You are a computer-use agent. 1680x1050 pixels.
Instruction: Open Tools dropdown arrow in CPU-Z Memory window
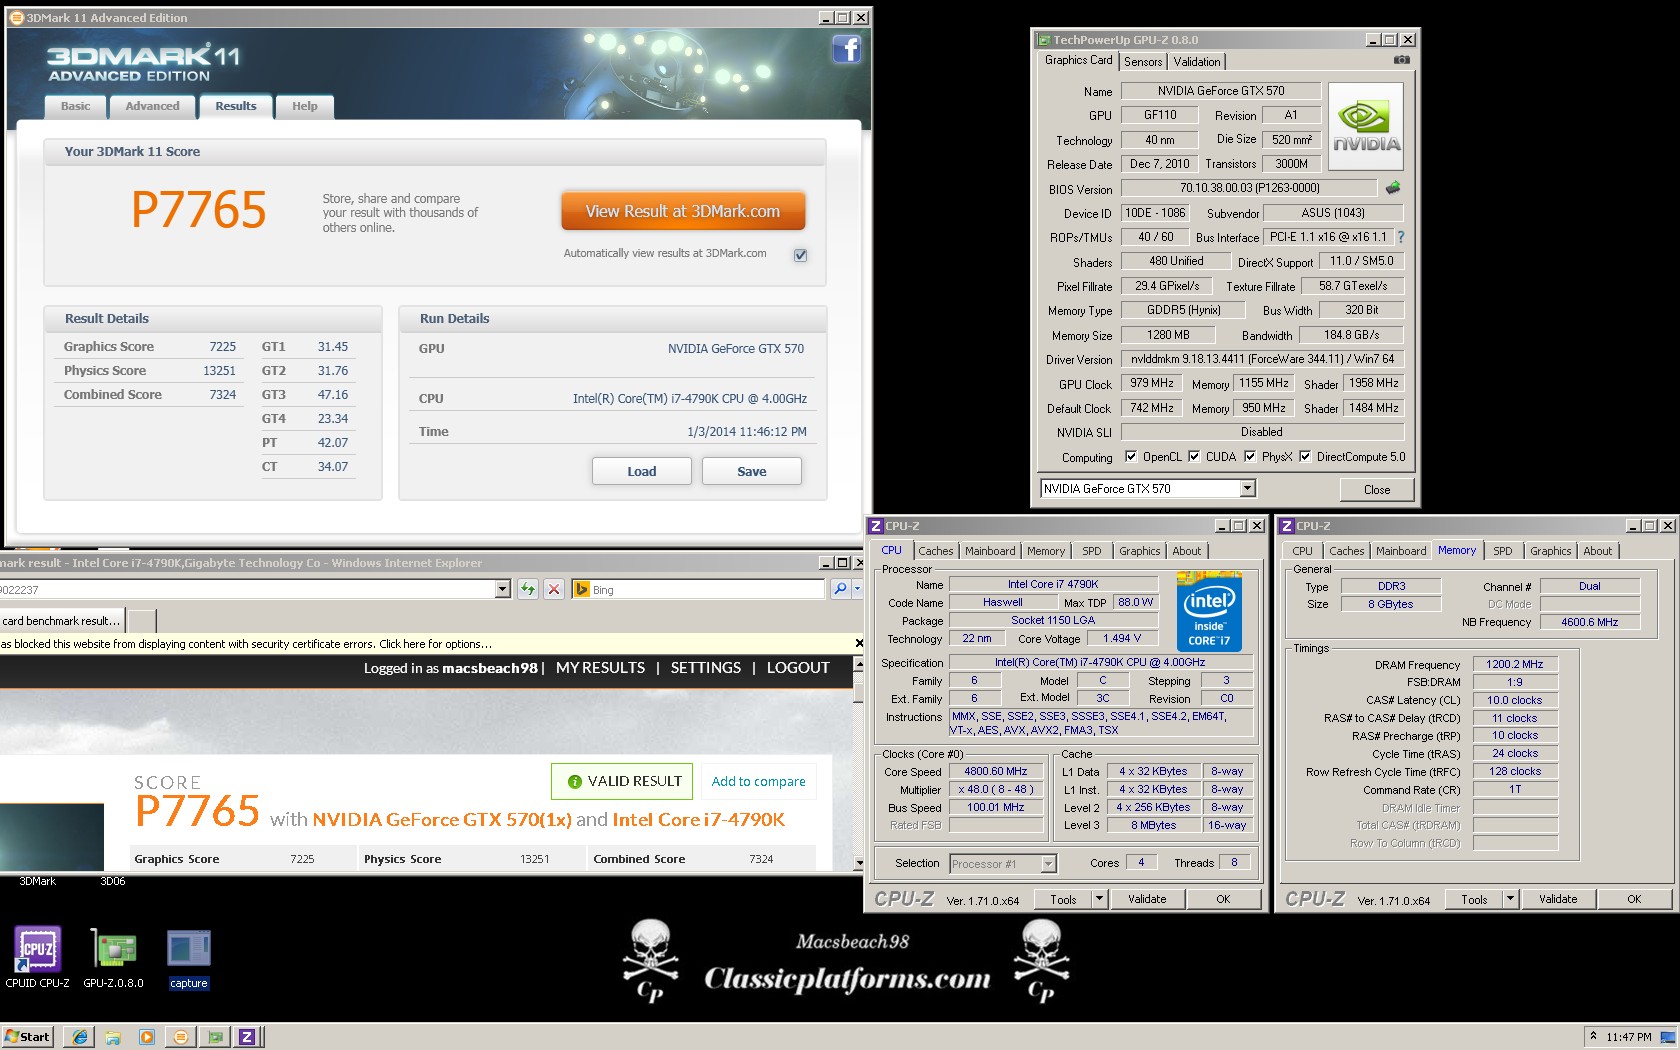(x=1510, y=899)
